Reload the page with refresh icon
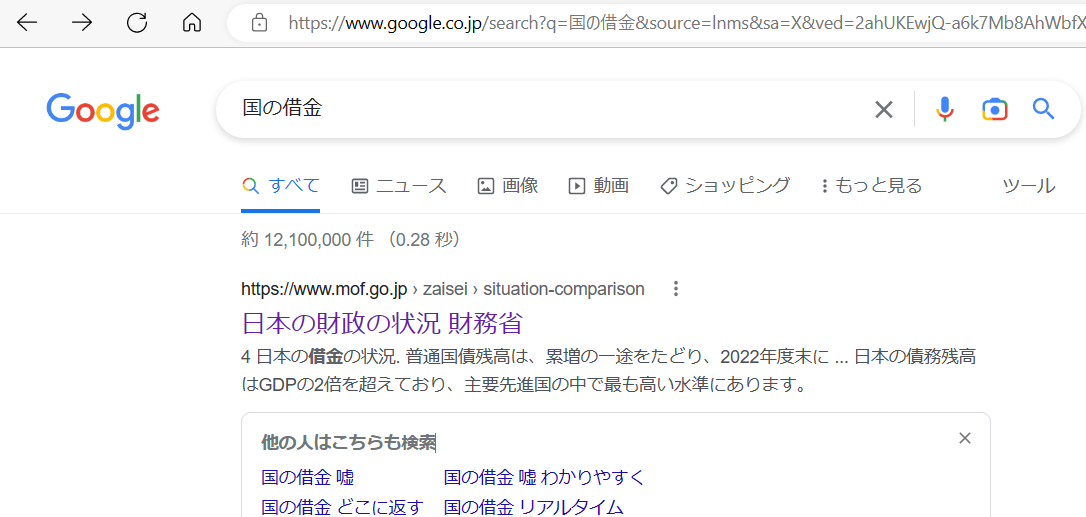Viewport: 1086px width, 517px height. (137, 22)
